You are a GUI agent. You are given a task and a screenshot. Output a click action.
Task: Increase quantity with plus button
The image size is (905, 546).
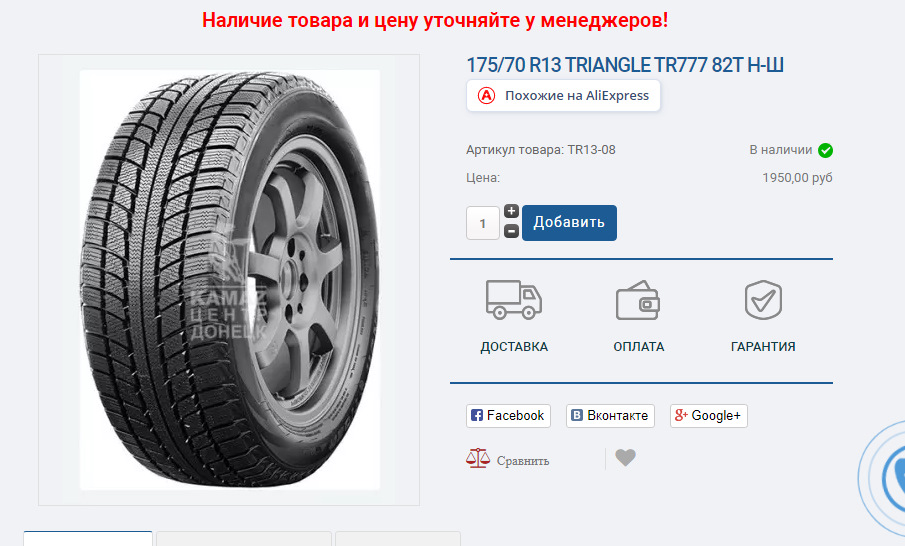511,211
